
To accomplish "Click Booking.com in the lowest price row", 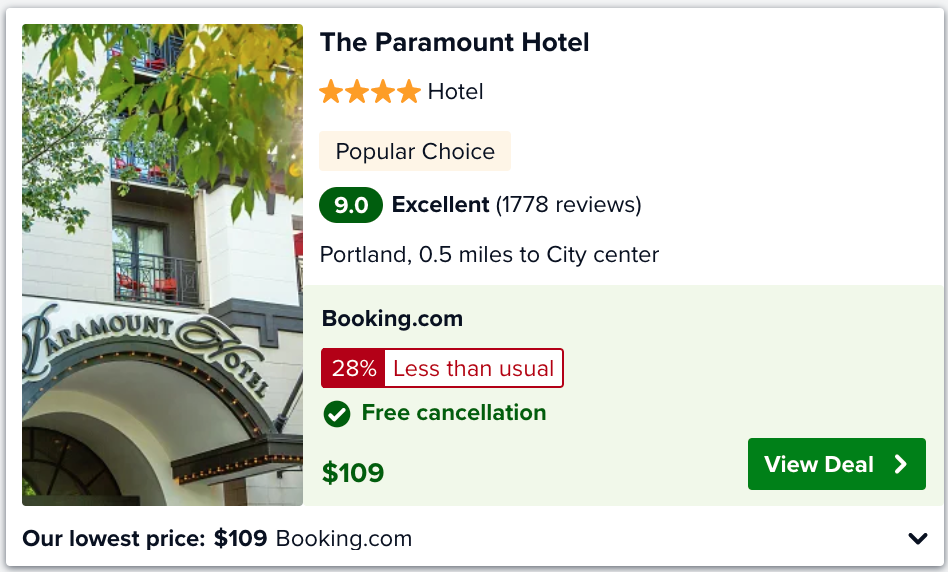I will [343, 538].
